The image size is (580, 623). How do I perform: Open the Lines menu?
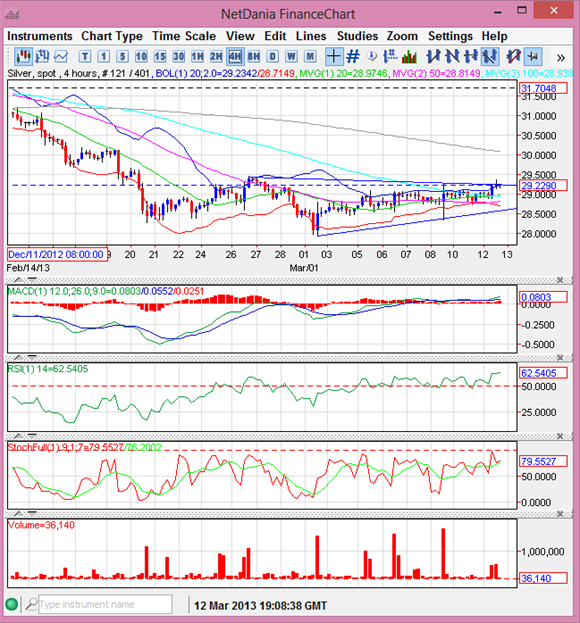(x=311, y=36)
